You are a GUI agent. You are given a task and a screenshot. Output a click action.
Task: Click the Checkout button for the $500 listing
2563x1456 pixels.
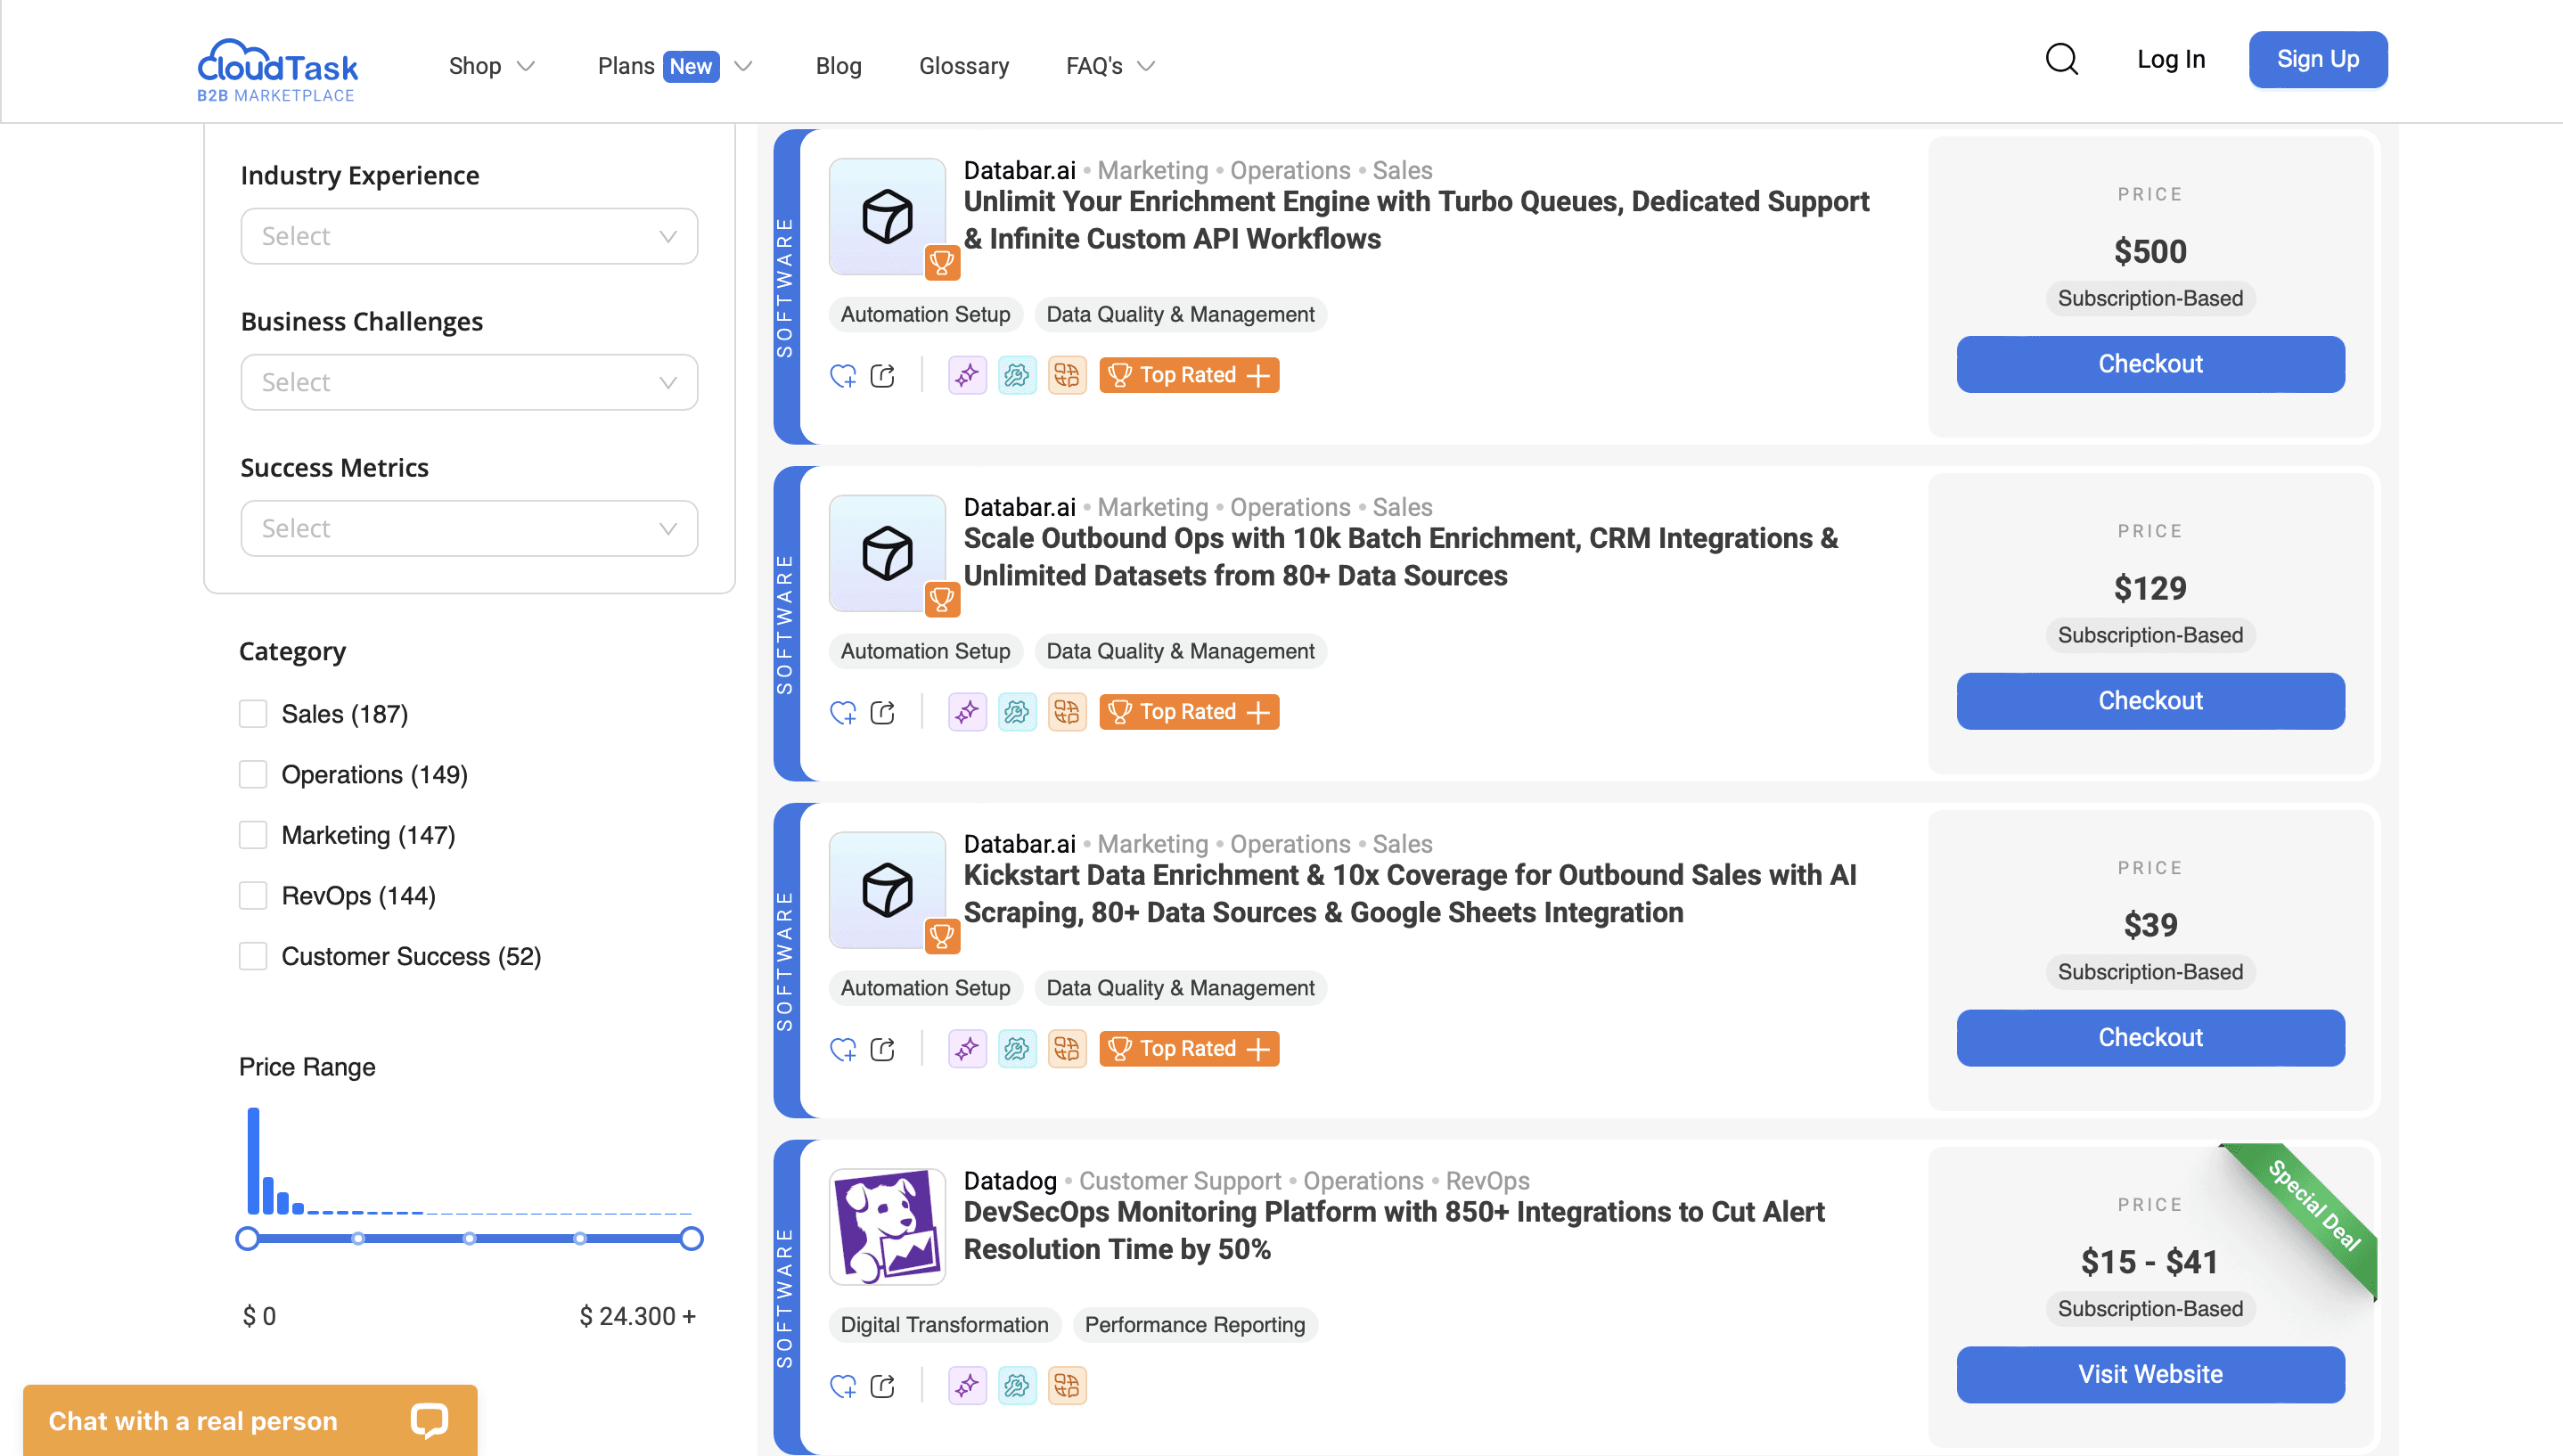pos(2149,364)
